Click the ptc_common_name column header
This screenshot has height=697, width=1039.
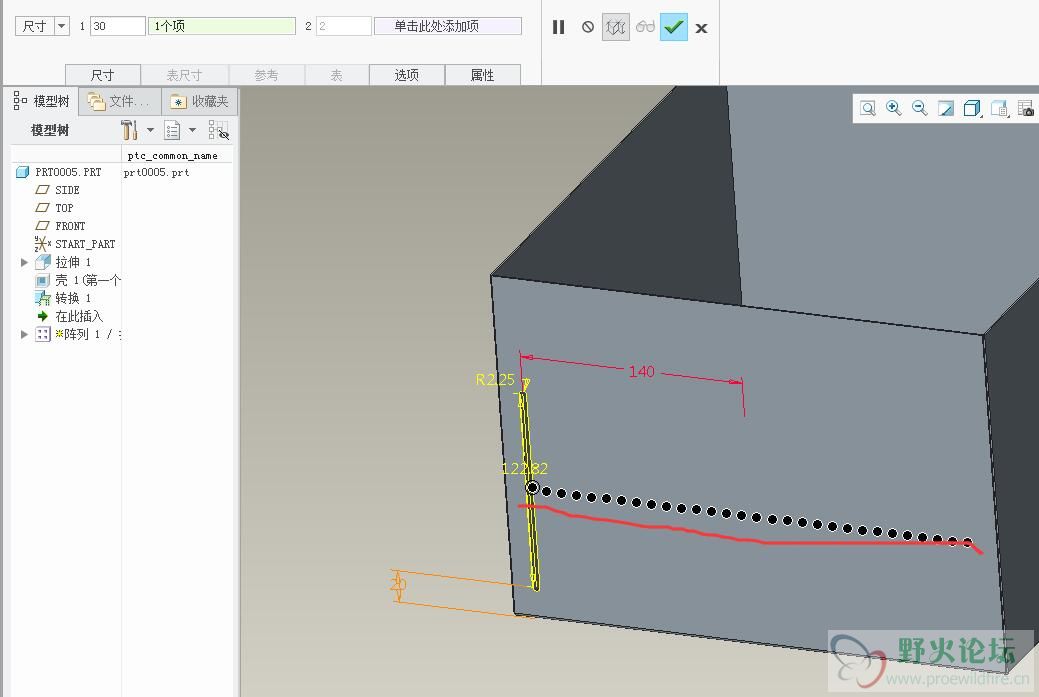(x=172, y=156)
